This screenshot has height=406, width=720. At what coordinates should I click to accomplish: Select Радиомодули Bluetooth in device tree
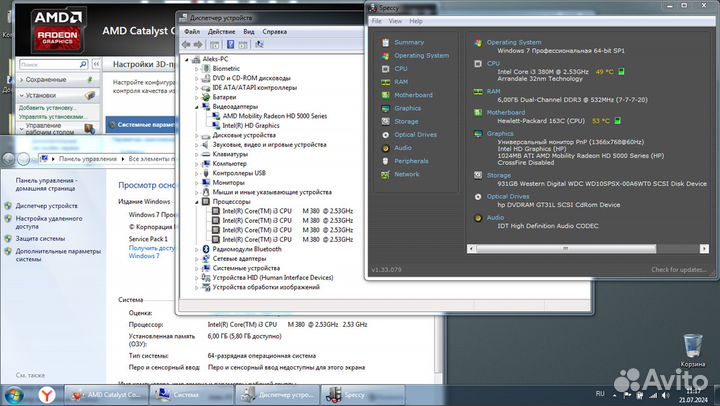[x=247, y=249]
